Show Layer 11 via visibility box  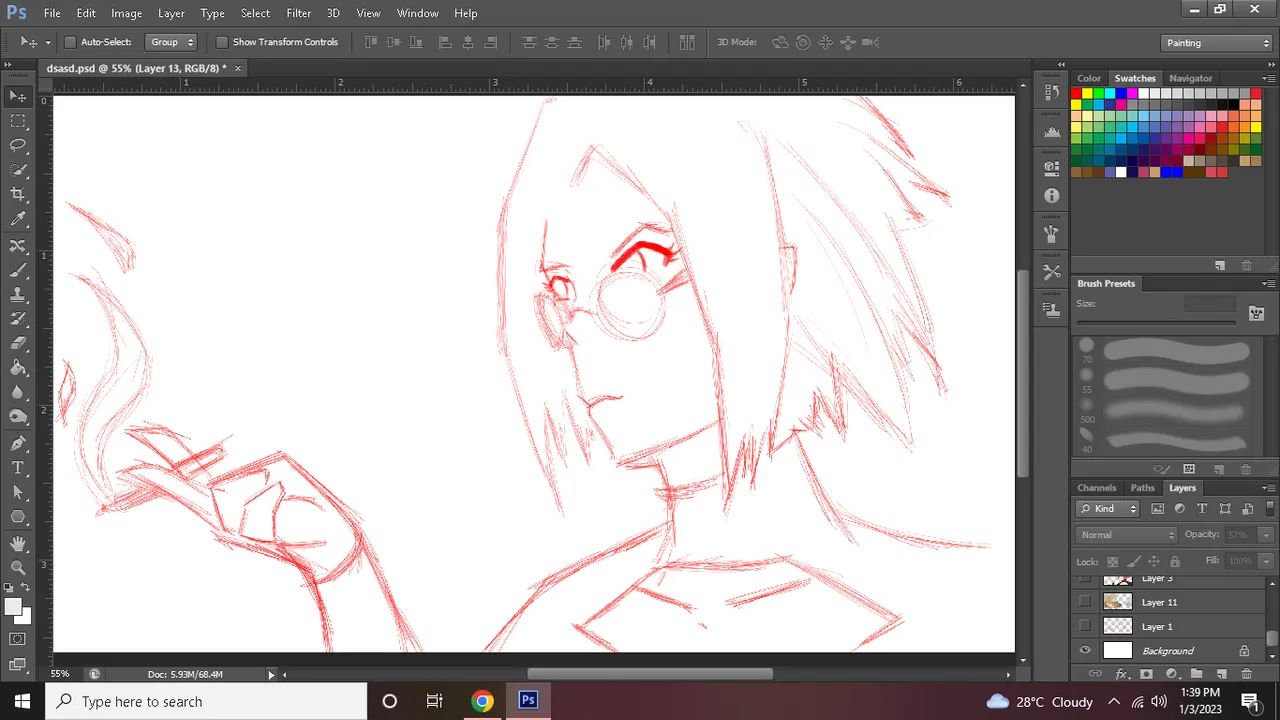tap(1085, 601)
